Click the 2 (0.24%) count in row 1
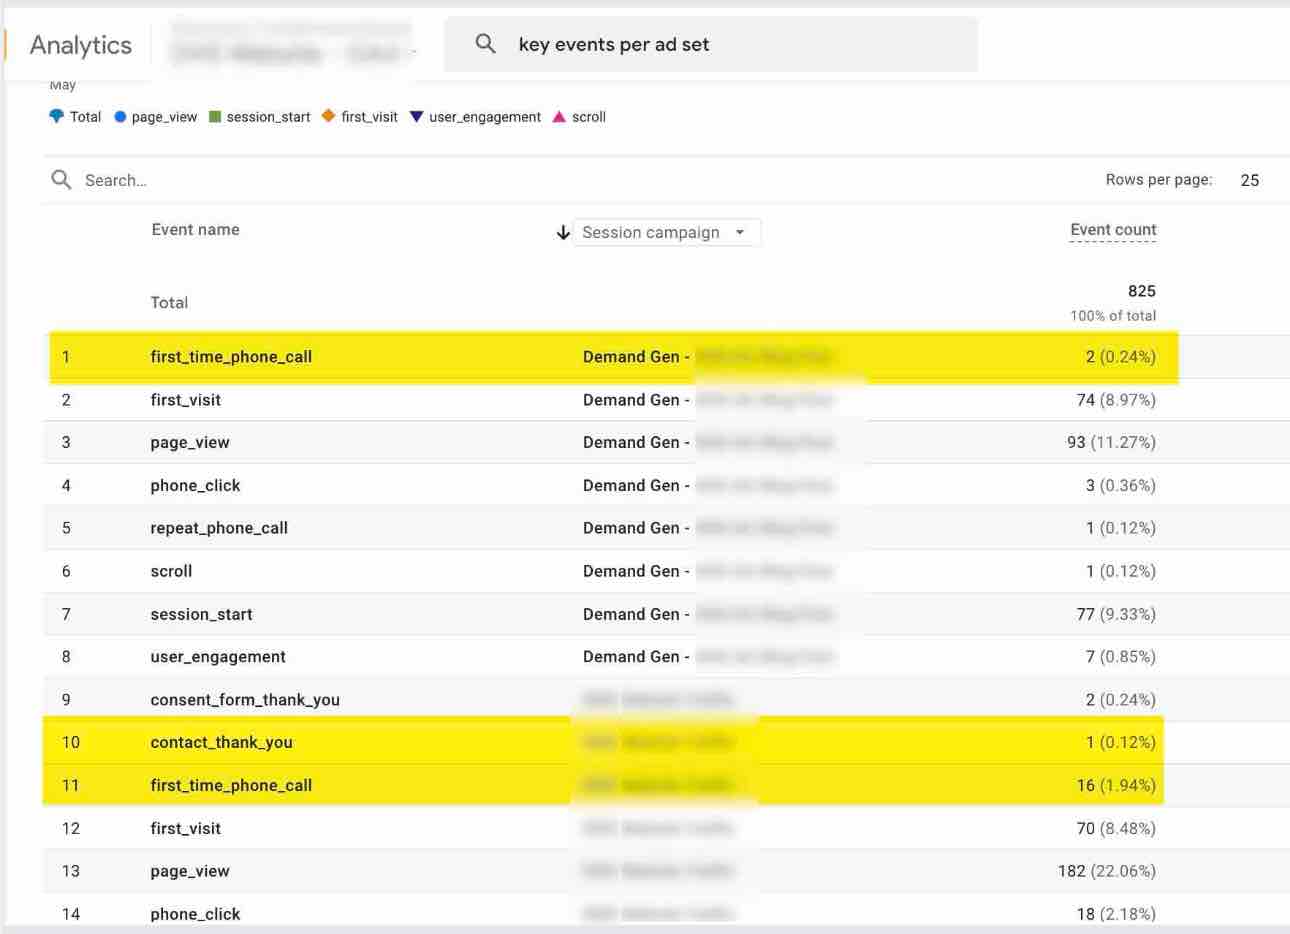This screenshot has height=934, width=1290. click(x=1121, y=357)
